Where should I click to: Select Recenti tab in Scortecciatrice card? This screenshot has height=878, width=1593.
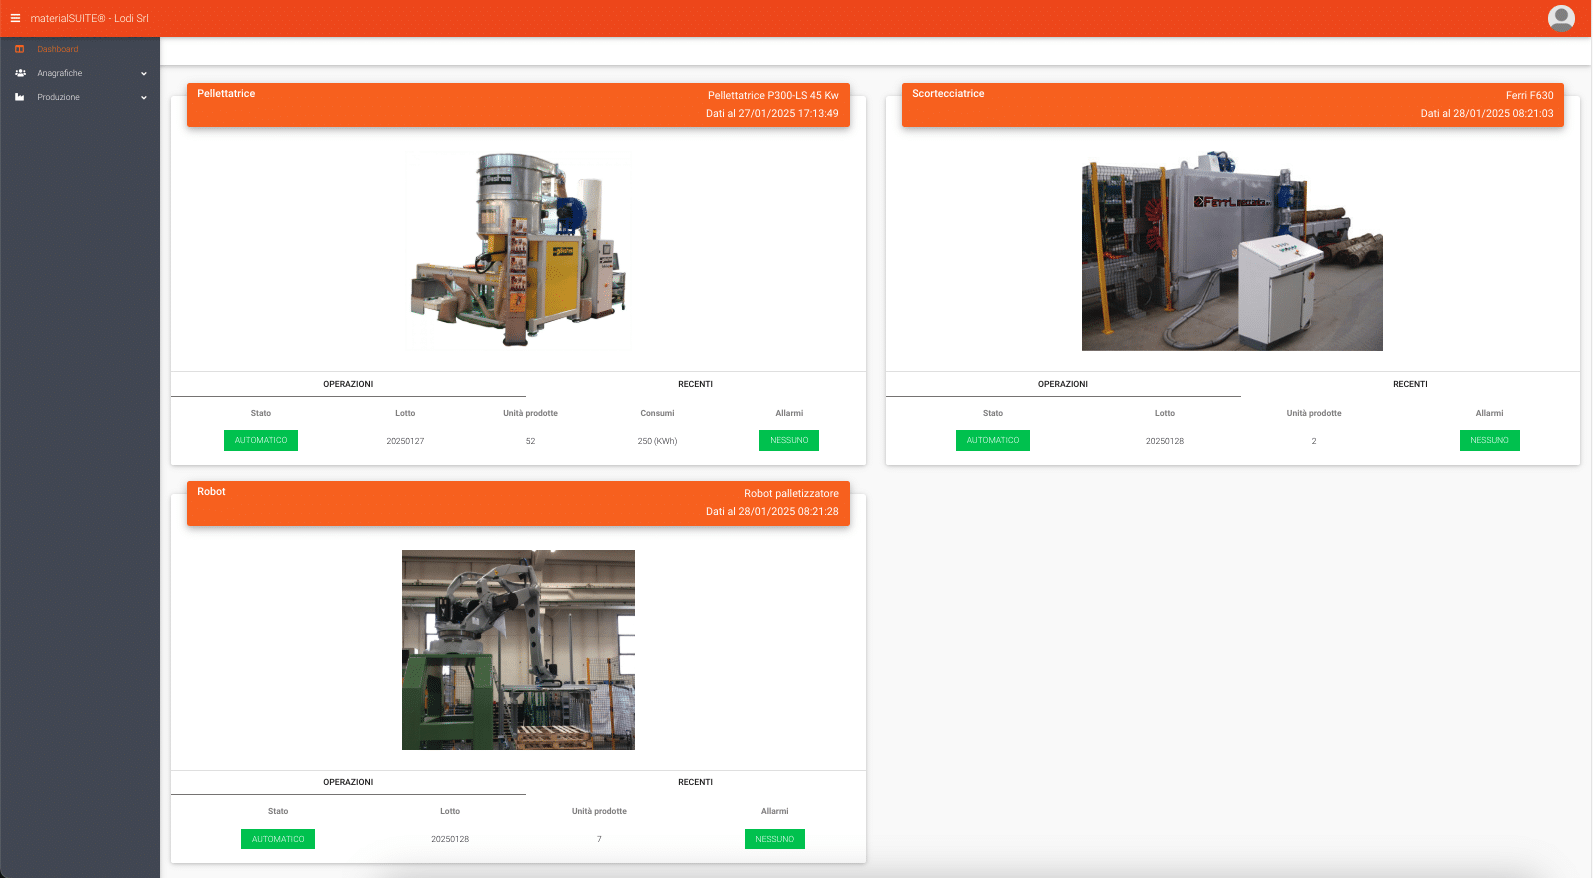coord(1410,384)
